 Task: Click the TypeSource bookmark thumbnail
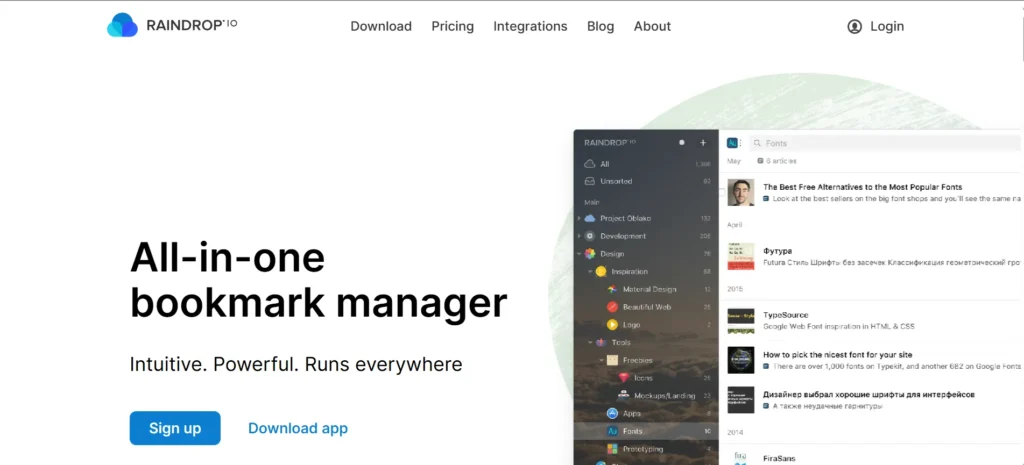(741, 321)
